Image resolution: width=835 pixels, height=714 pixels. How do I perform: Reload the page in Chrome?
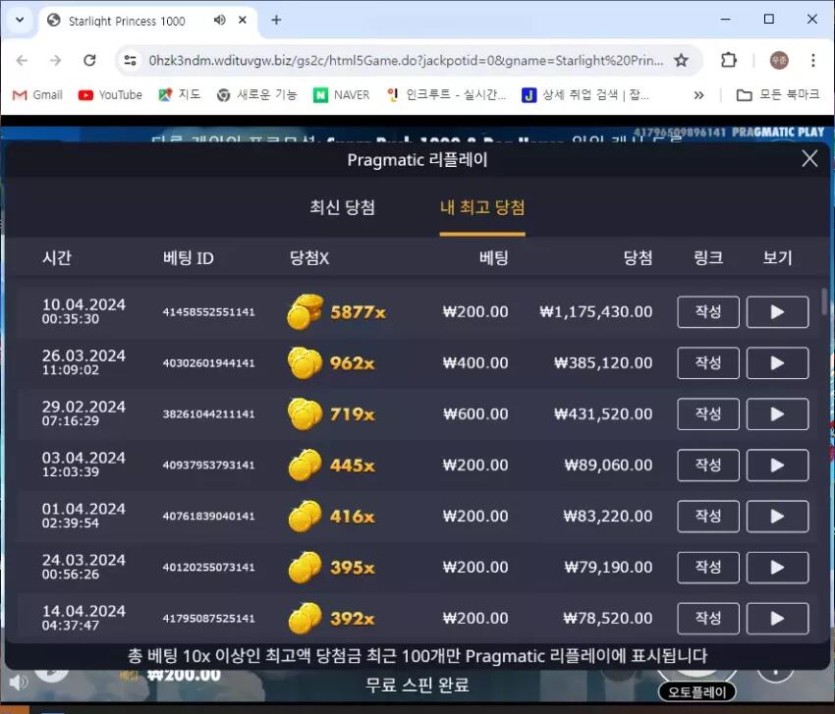tap(89, 61)
